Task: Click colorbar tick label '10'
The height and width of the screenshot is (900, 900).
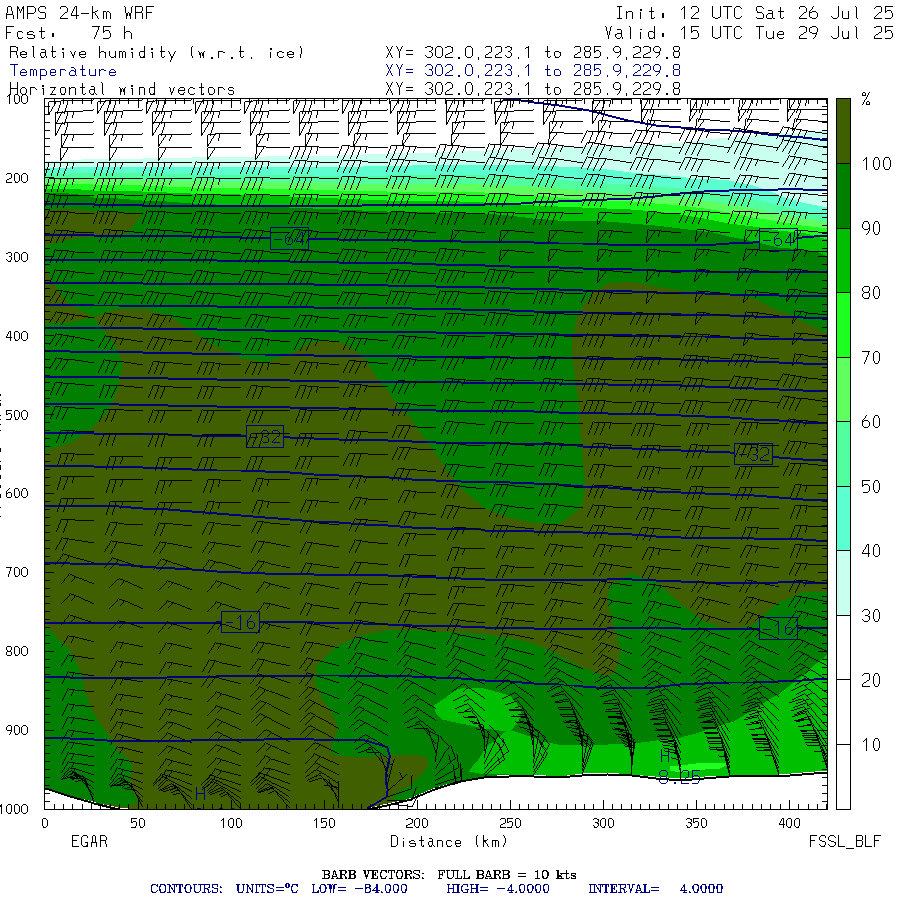Action: pyautogui.click(x=871, y=745)
